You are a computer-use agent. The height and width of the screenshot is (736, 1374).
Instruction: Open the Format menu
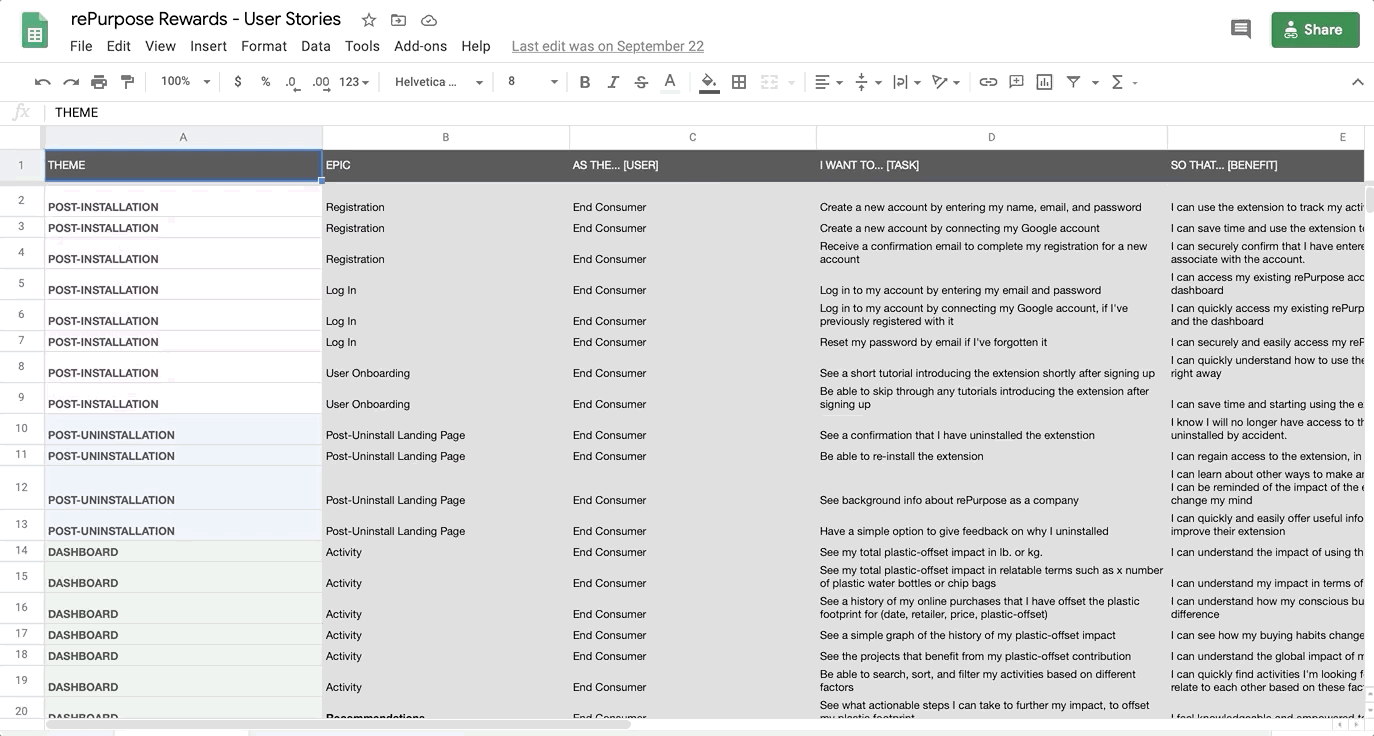coord(264,46)
